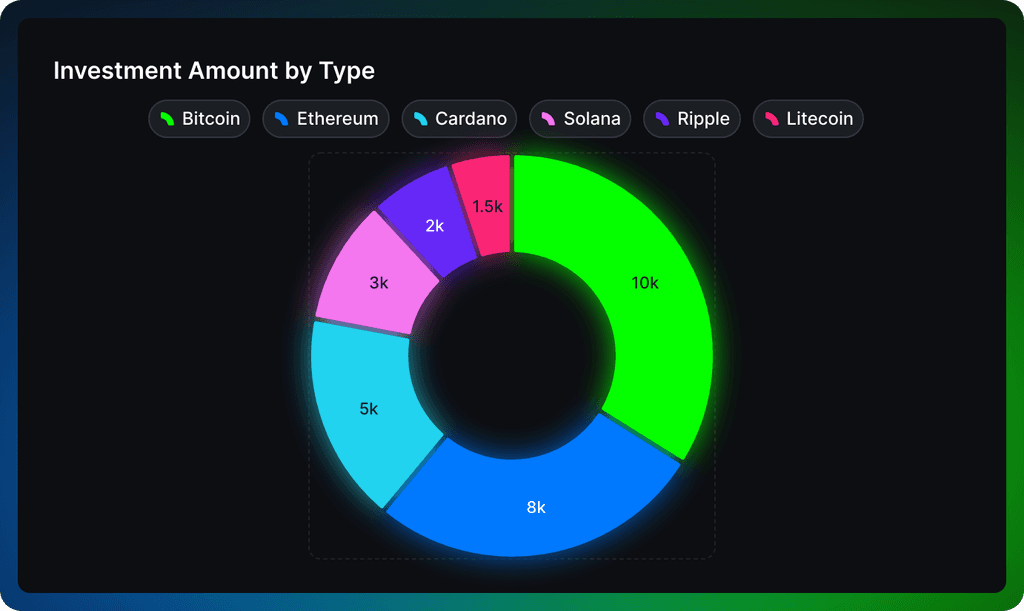Click the blue Ethereum legend icon

coord(280,118)
